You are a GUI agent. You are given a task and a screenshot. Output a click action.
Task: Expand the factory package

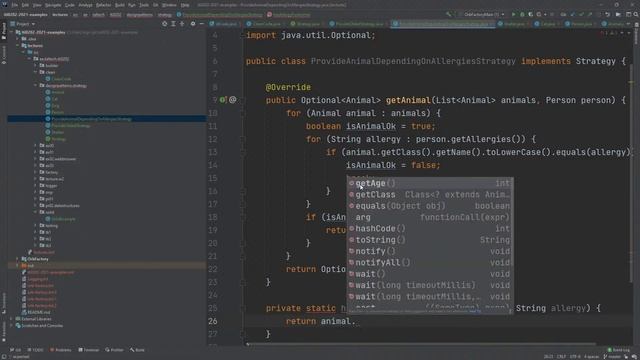point(36,172)
